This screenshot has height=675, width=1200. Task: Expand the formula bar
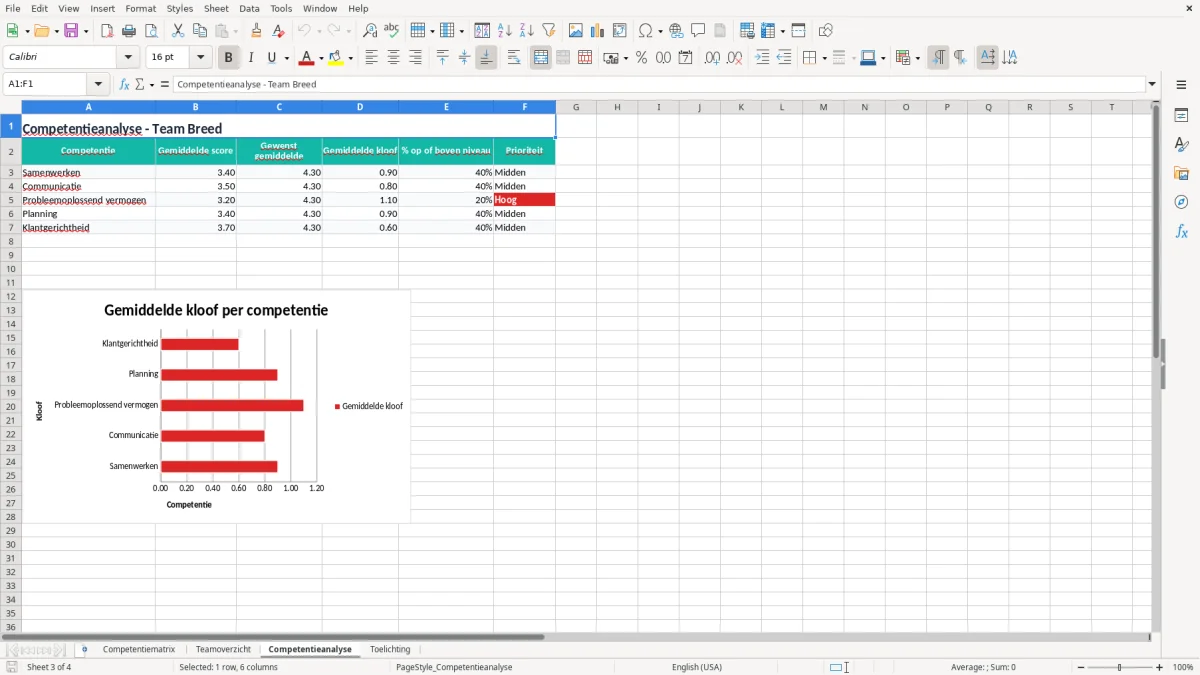1152,84
